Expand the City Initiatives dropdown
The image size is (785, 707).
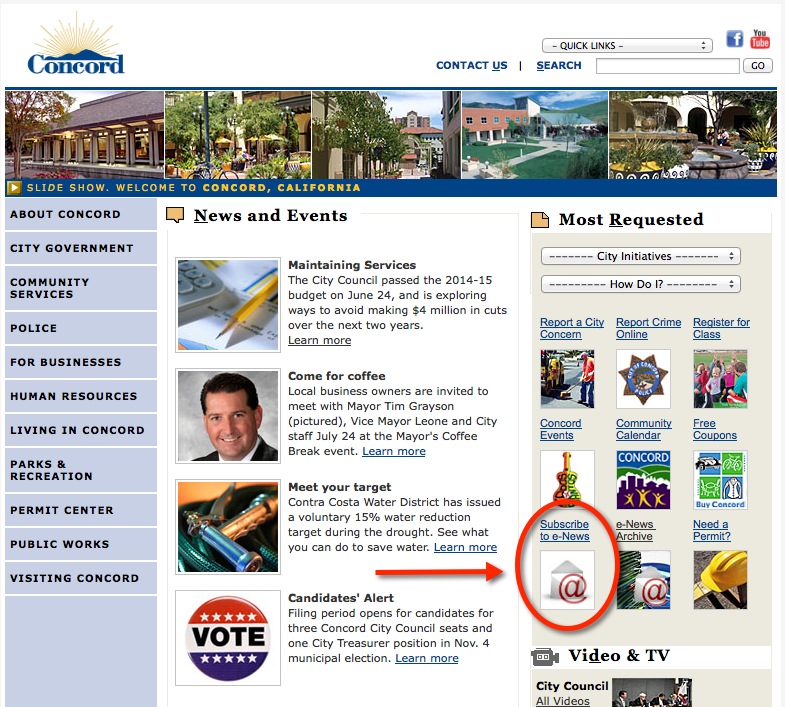coord(641,256)
